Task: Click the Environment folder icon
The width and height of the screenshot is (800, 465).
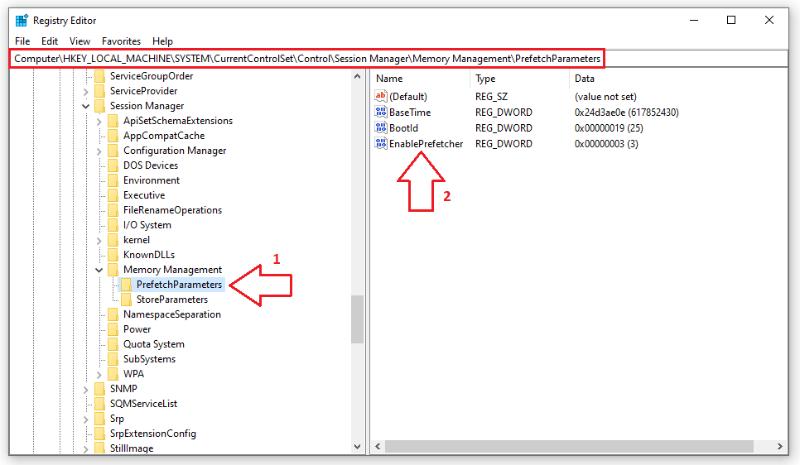Action: pos(113,180)
